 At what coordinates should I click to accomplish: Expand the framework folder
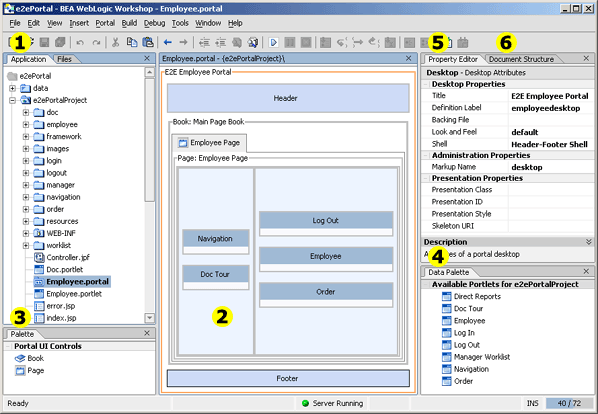(x=26, y=136)
